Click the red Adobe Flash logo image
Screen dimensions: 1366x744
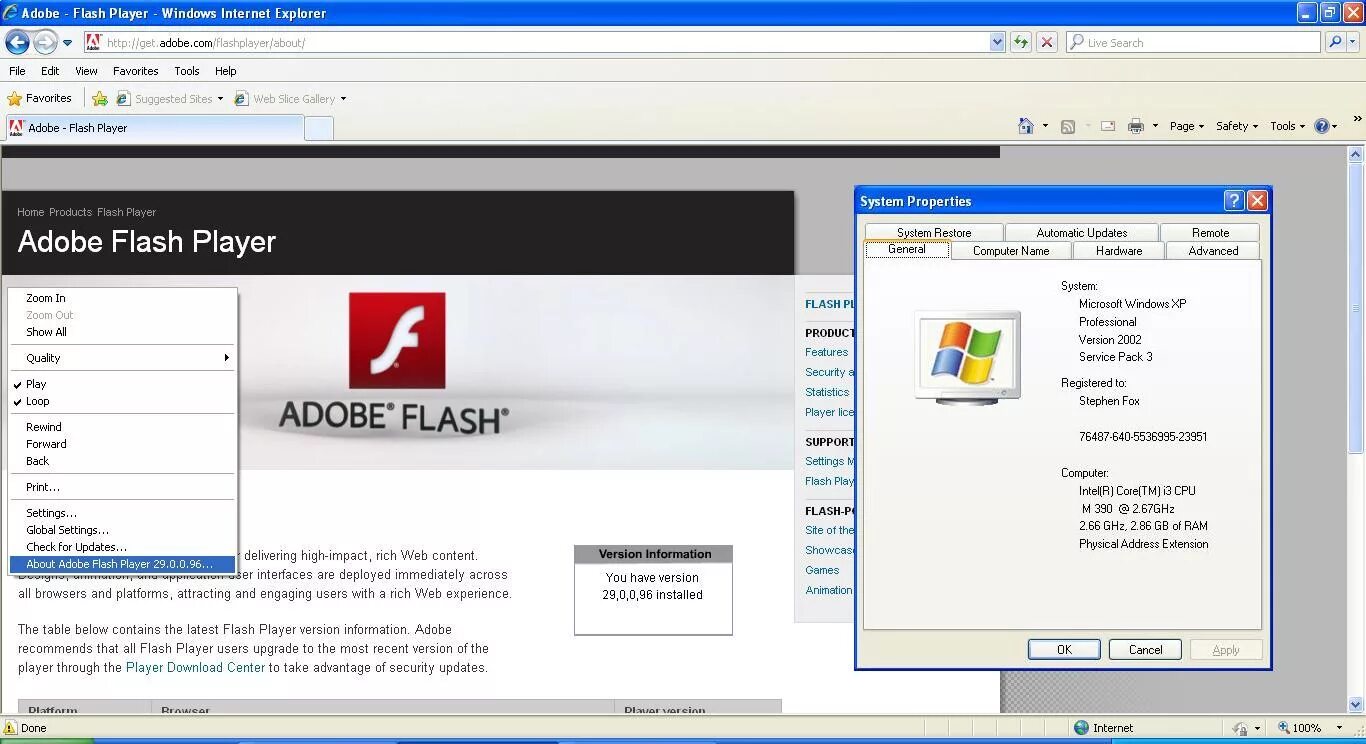[397, 340]
